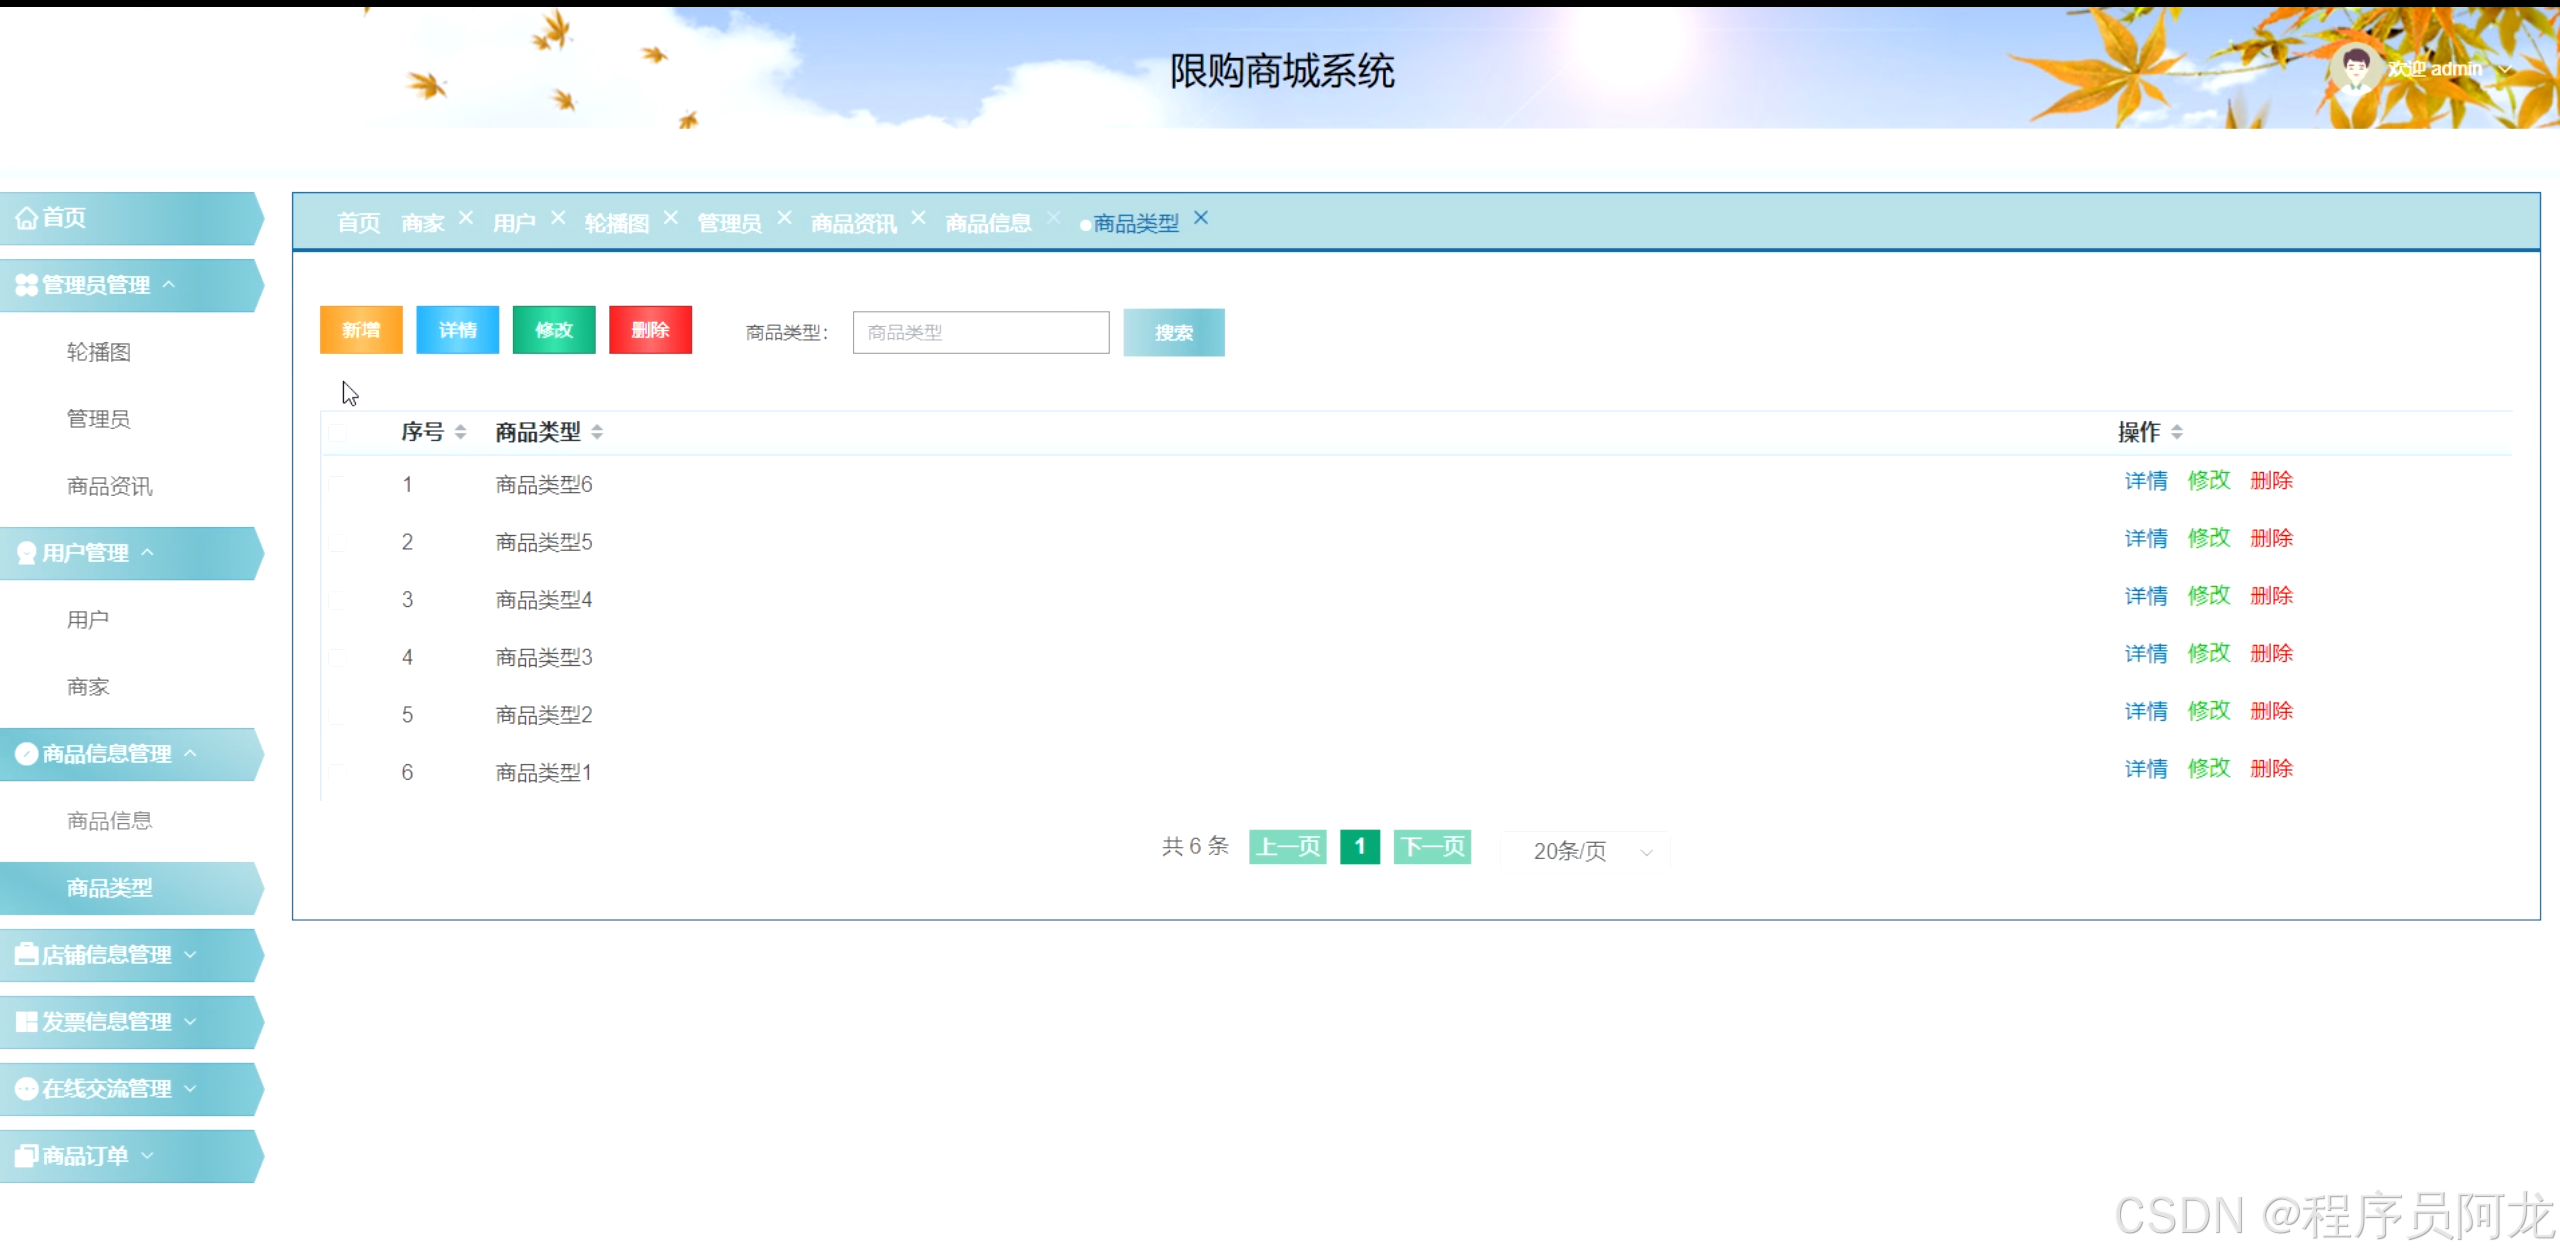The height and width of the screenshot is (1258, 2560).
Task: Click the 新增 button to add type
Action: 360,330
